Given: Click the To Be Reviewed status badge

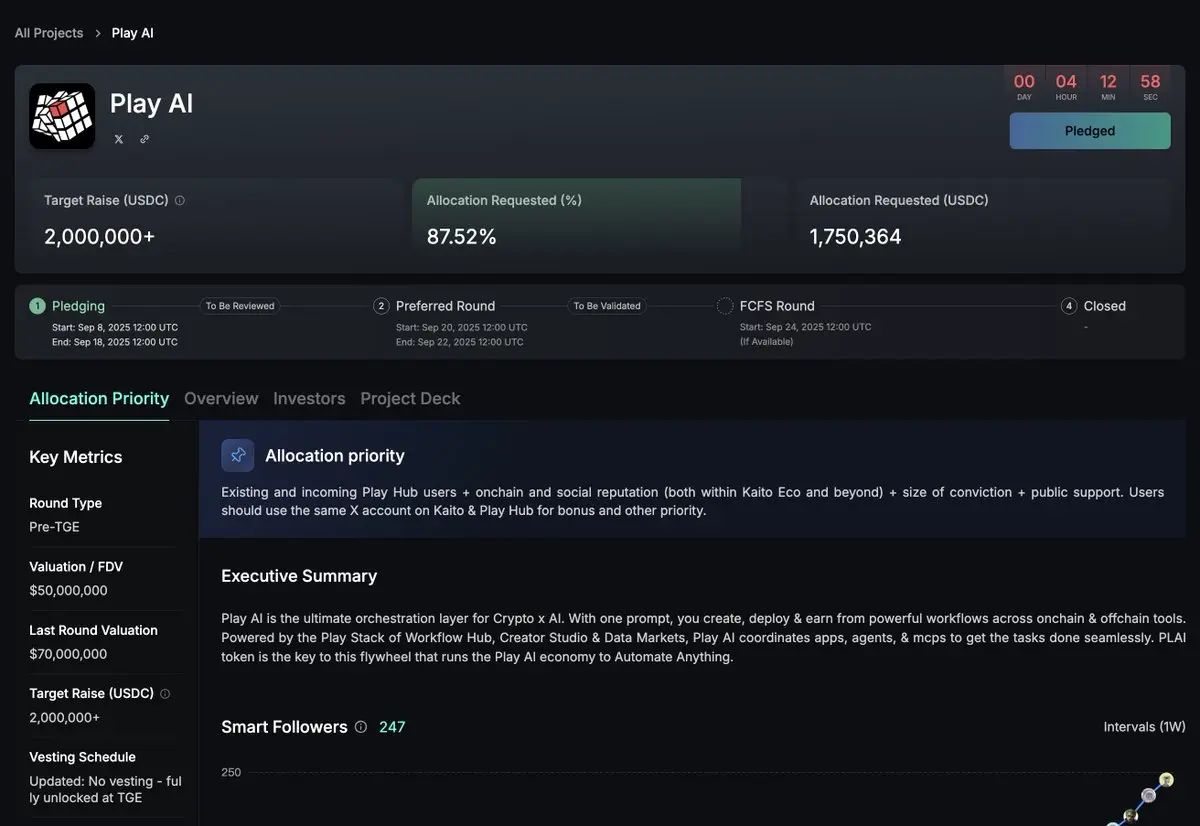Looking at the screenshot, I should (x=240, y=306).
